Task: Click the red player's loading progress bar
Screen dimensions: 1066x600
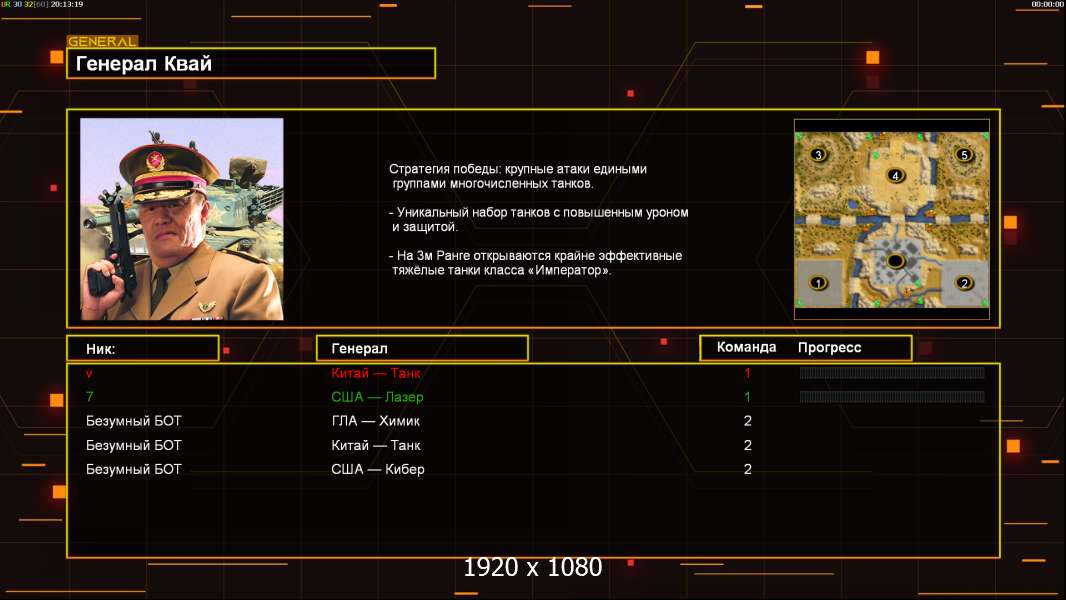Action: tap(892, 372)
